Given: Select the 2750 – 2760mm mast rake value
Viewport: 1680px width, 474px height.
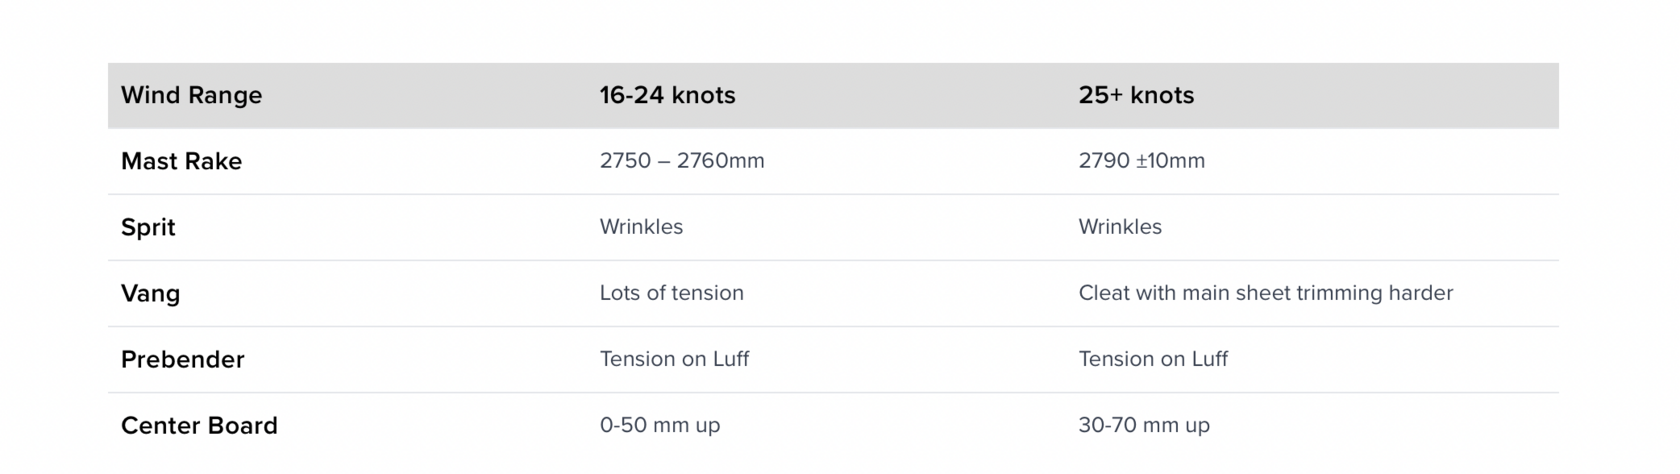Looking at the screenshot, I should 682,161.
